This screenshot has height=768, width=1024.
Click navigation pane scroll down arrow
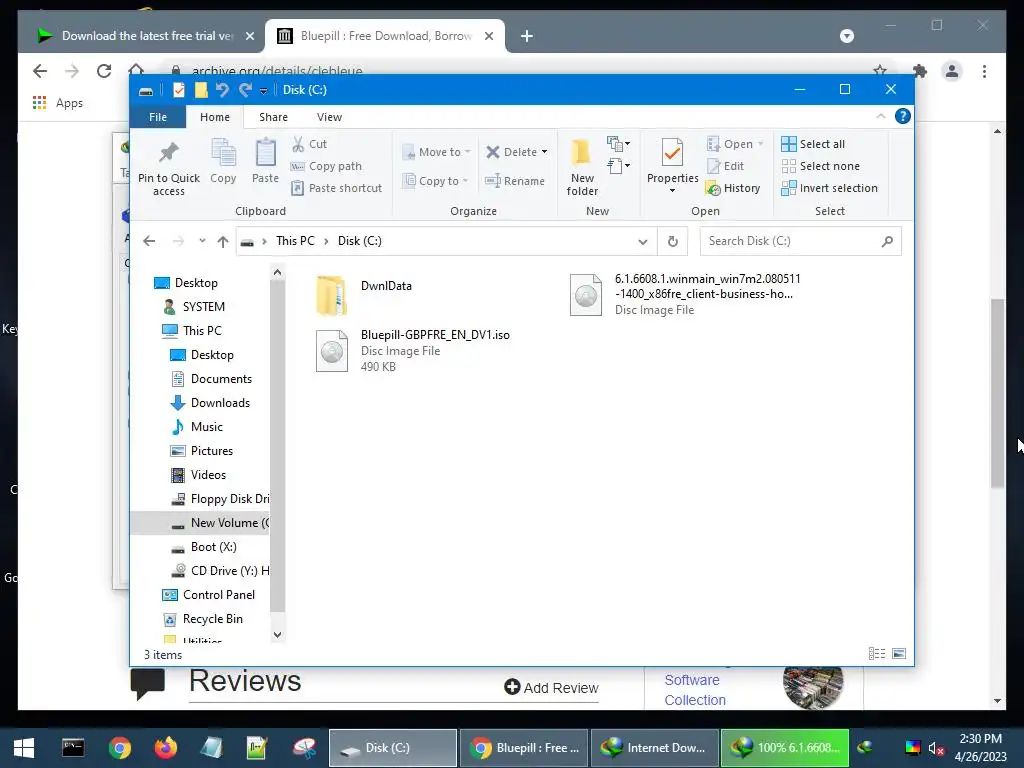(278, 634)
